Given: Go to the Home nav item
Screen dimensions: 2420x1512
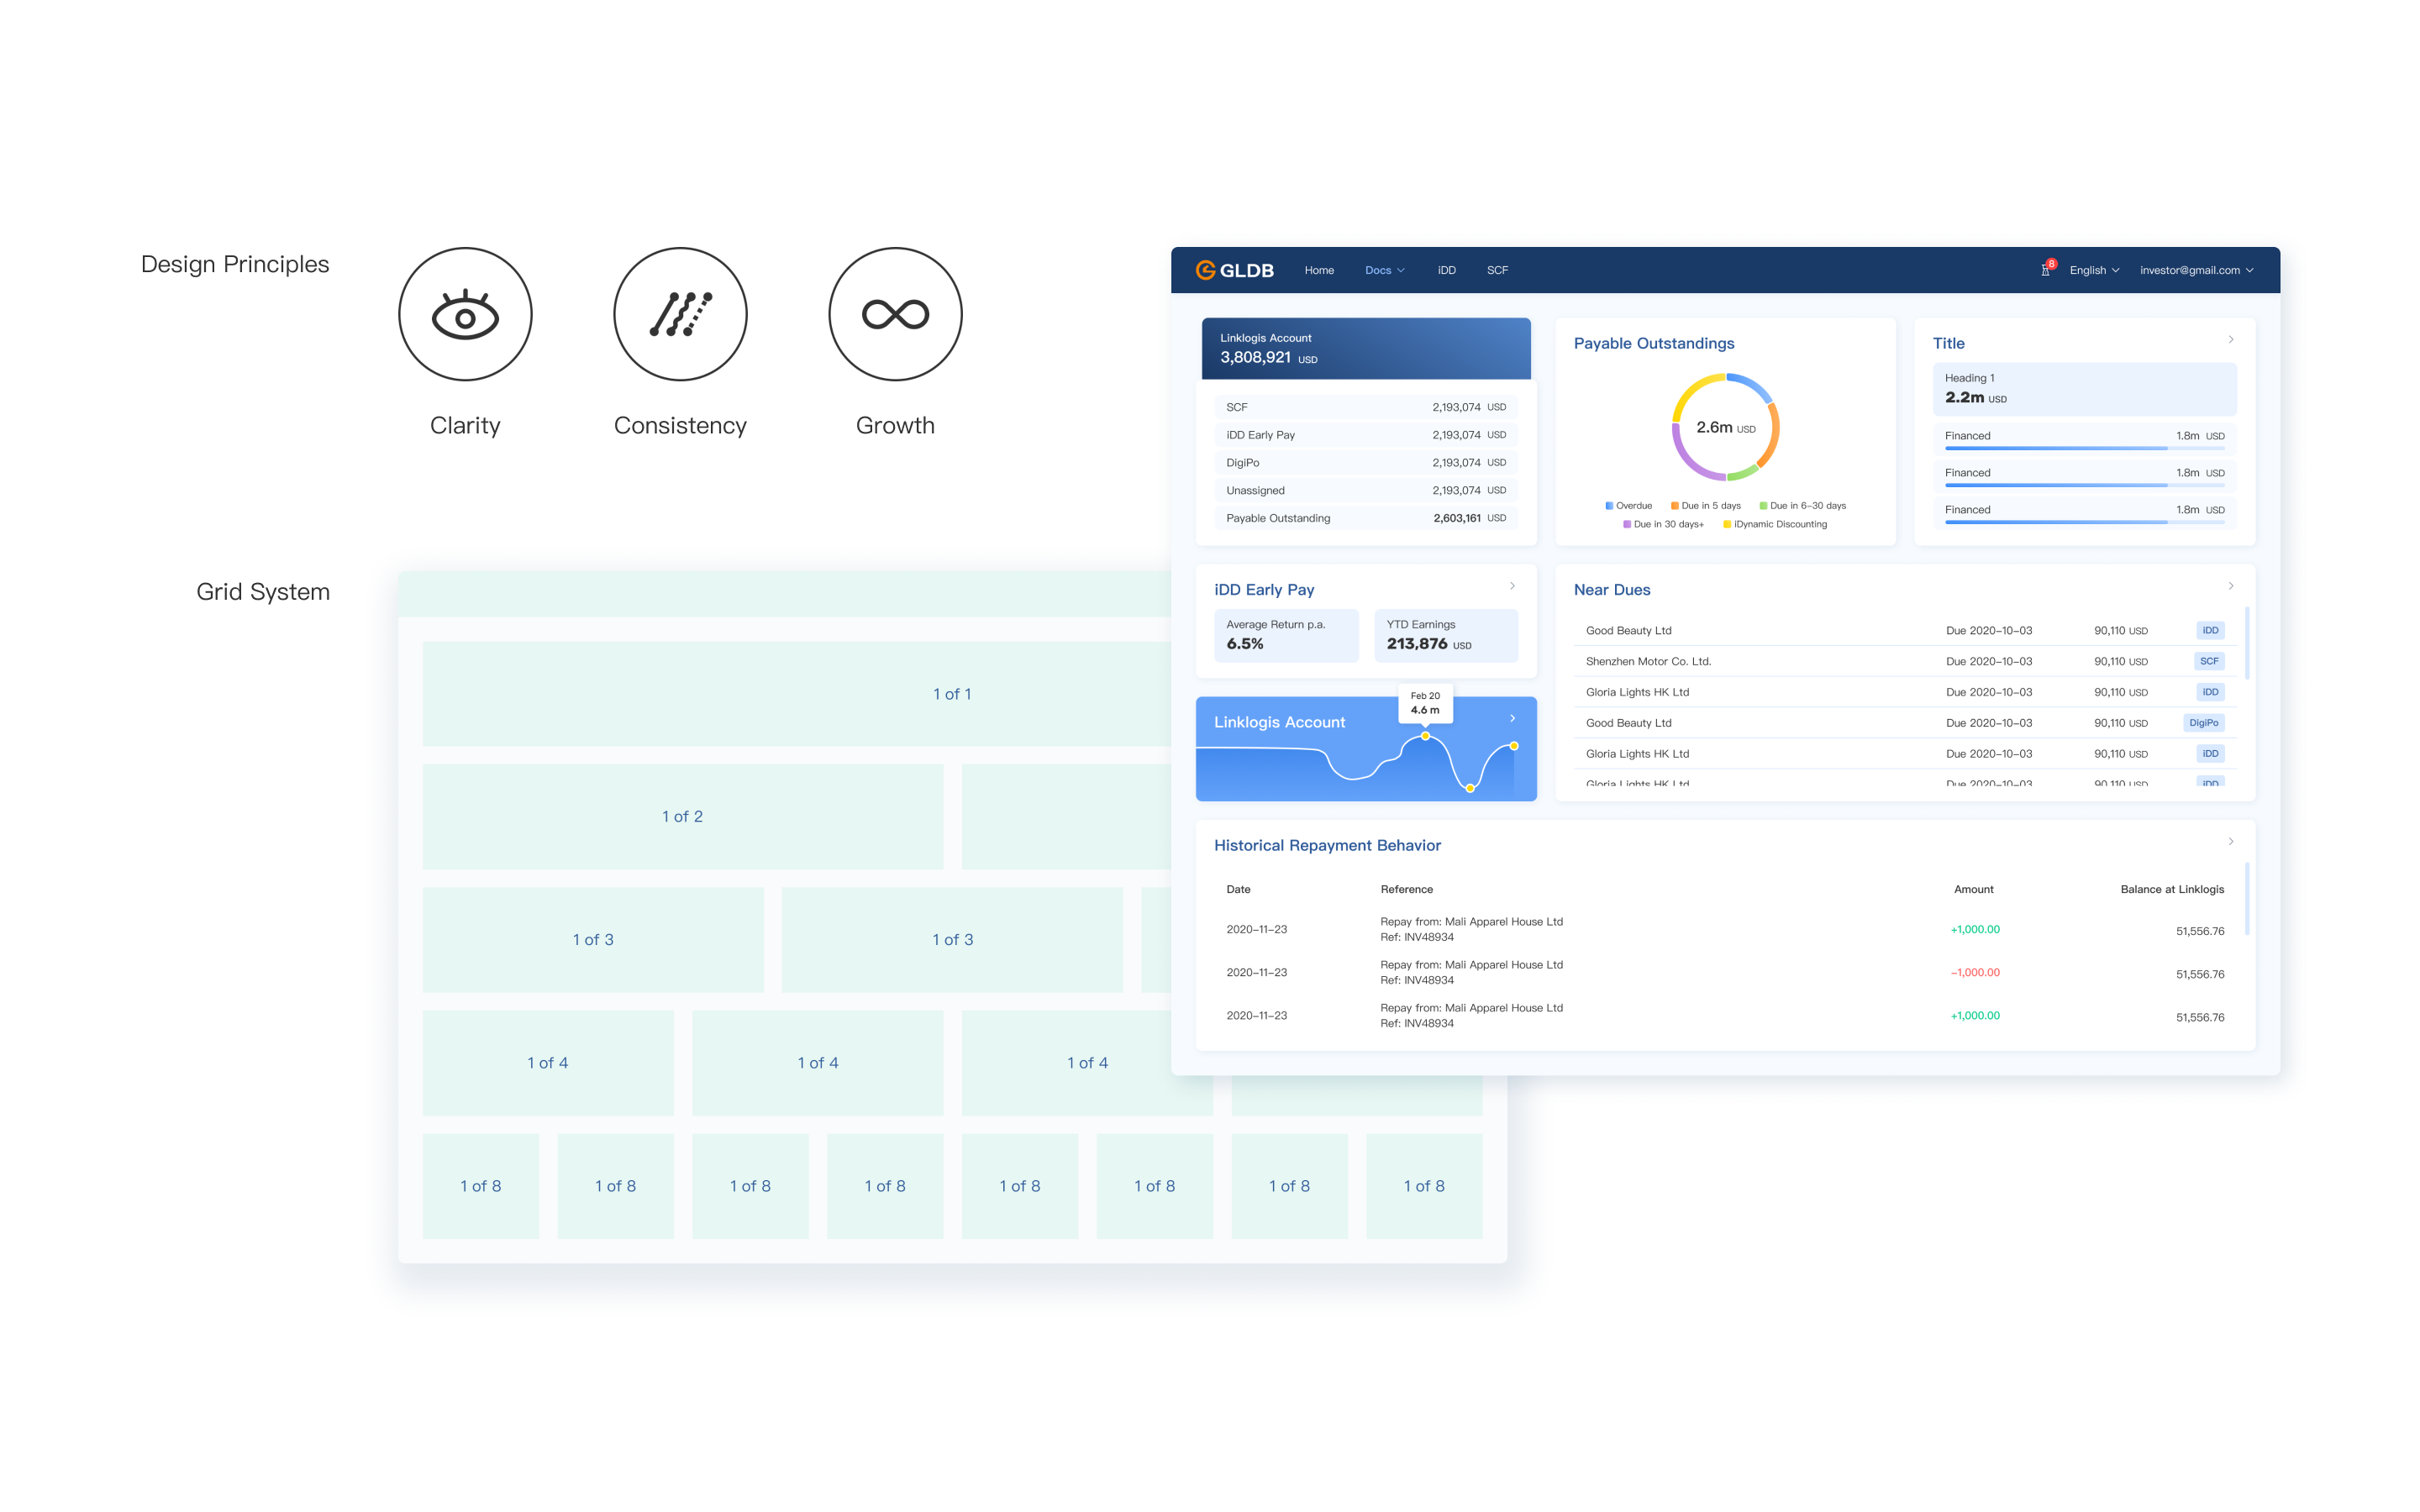Looking at the screenshot, I should (x=1318, y=270).
